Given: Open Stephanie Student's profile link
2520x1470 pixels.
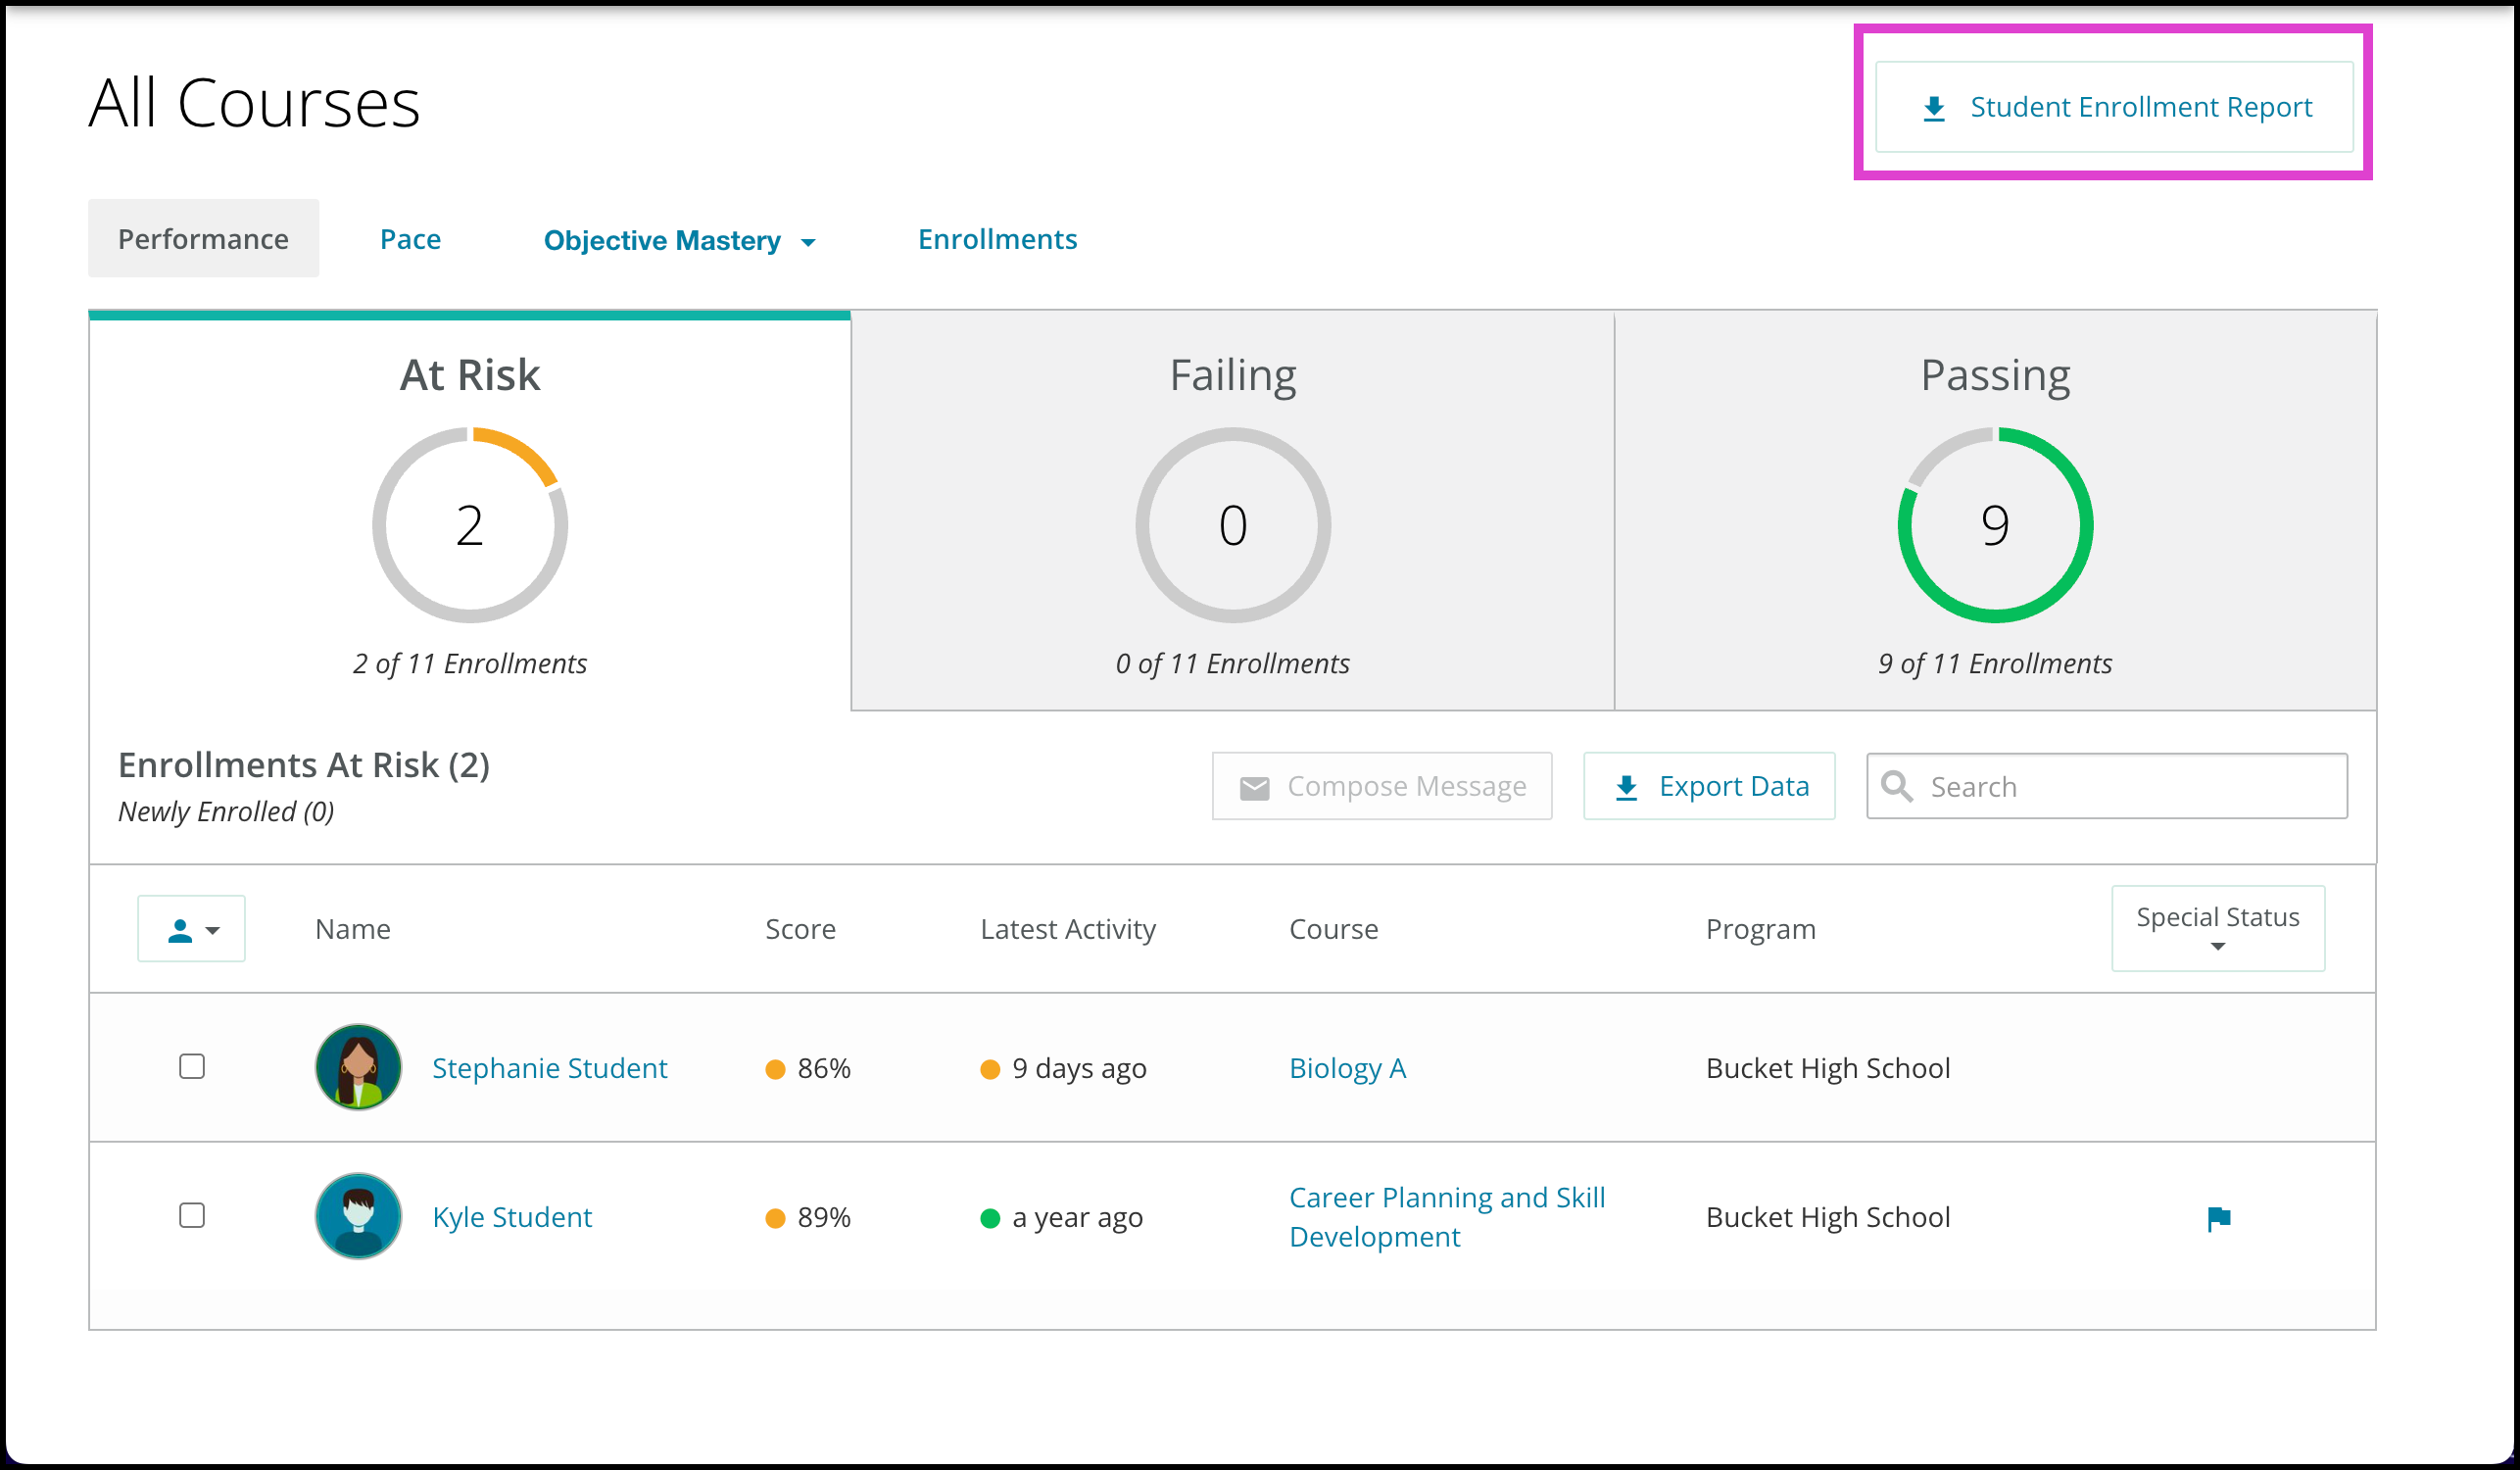Looking at the screenshot, I should (x=549, y=1068).
